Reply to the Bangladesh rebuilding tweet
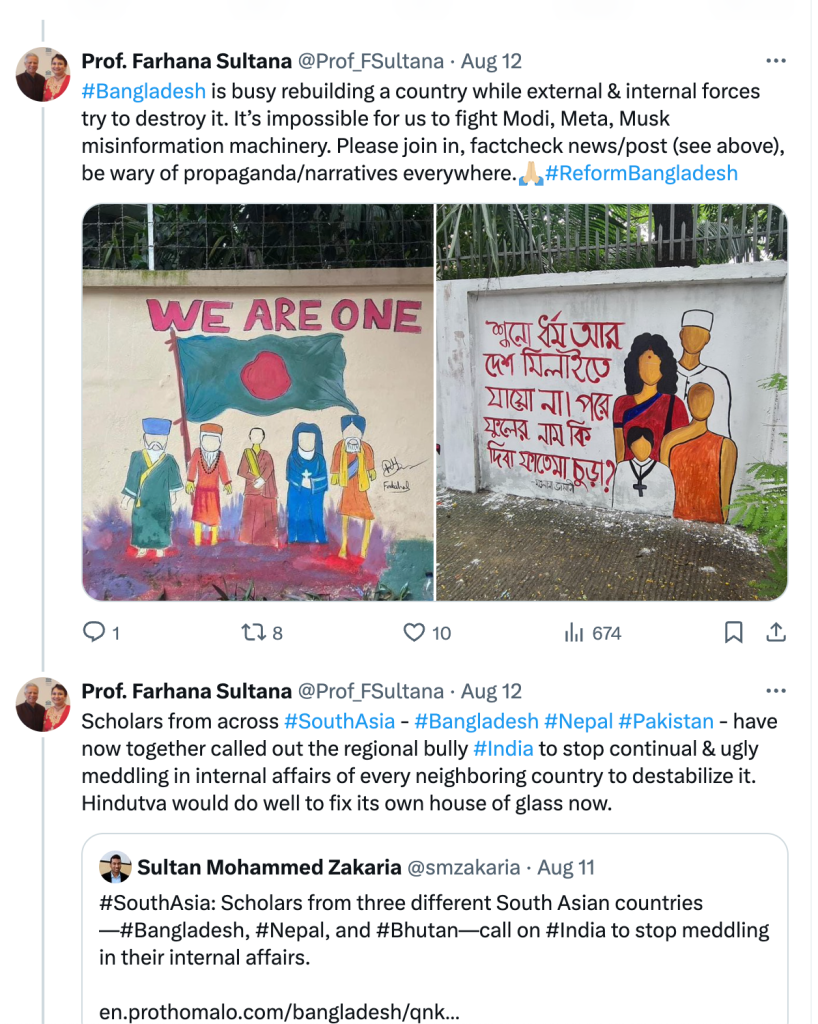This screenshot has height=1024, width=818. 94,632
